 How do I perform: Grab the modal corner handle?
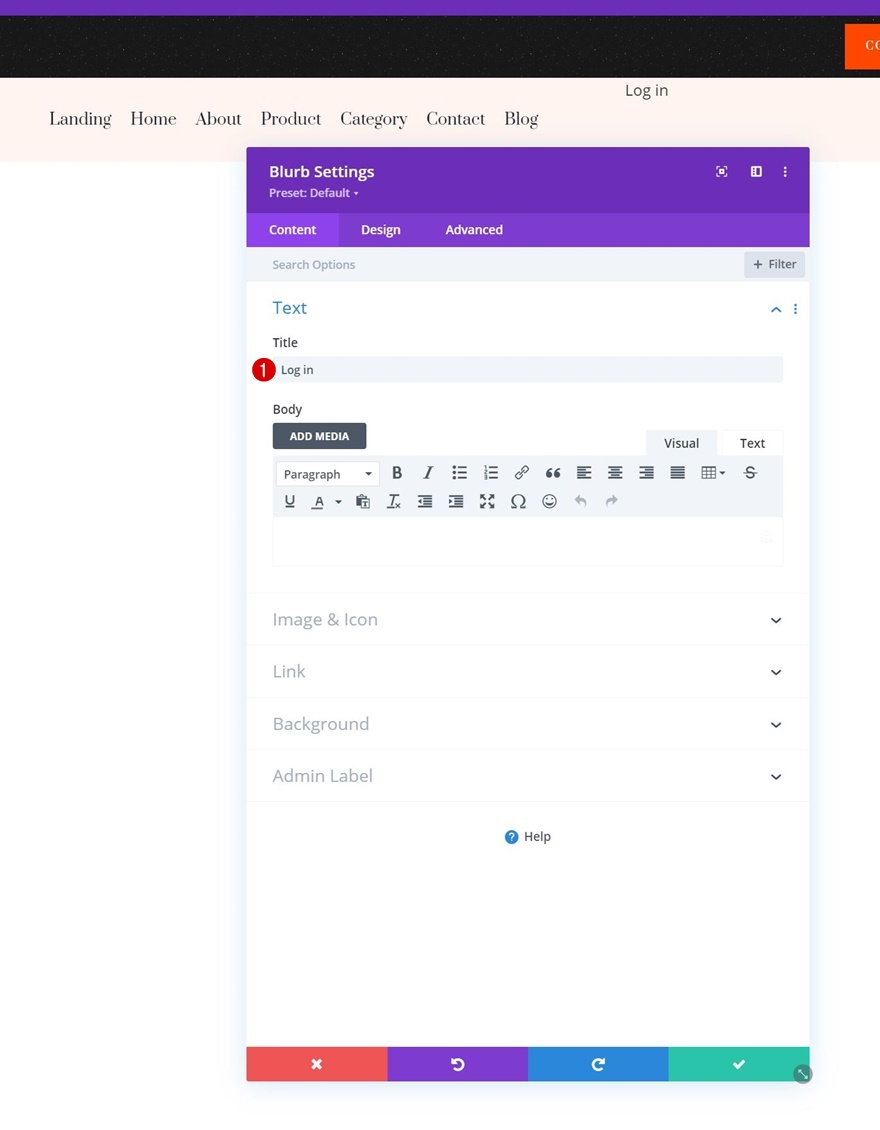coord(802,1074)
